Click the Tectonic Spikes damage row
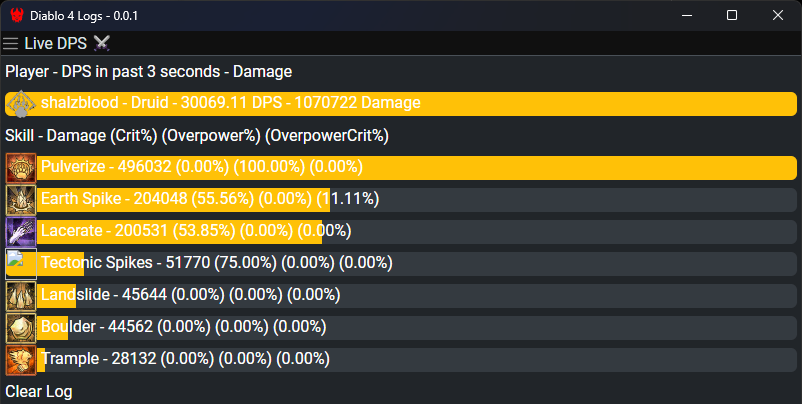The width and height of the screenshot is (802, 404). pos(401,264)
